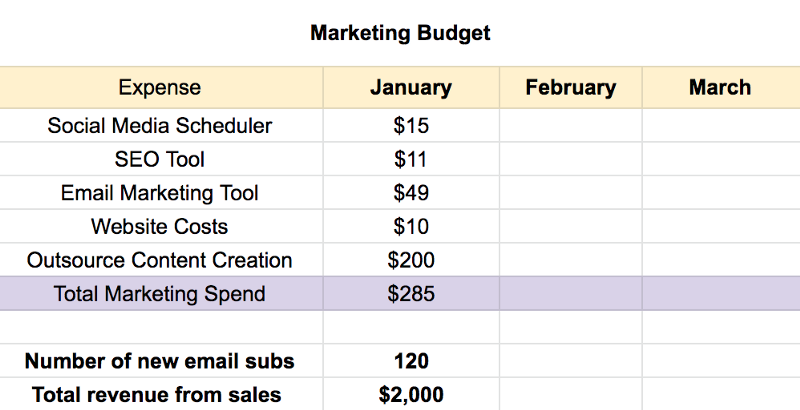Select the $2,000 revenue cell
The height and width of the screenshot is (410, 800).
(x=411, y=394)
